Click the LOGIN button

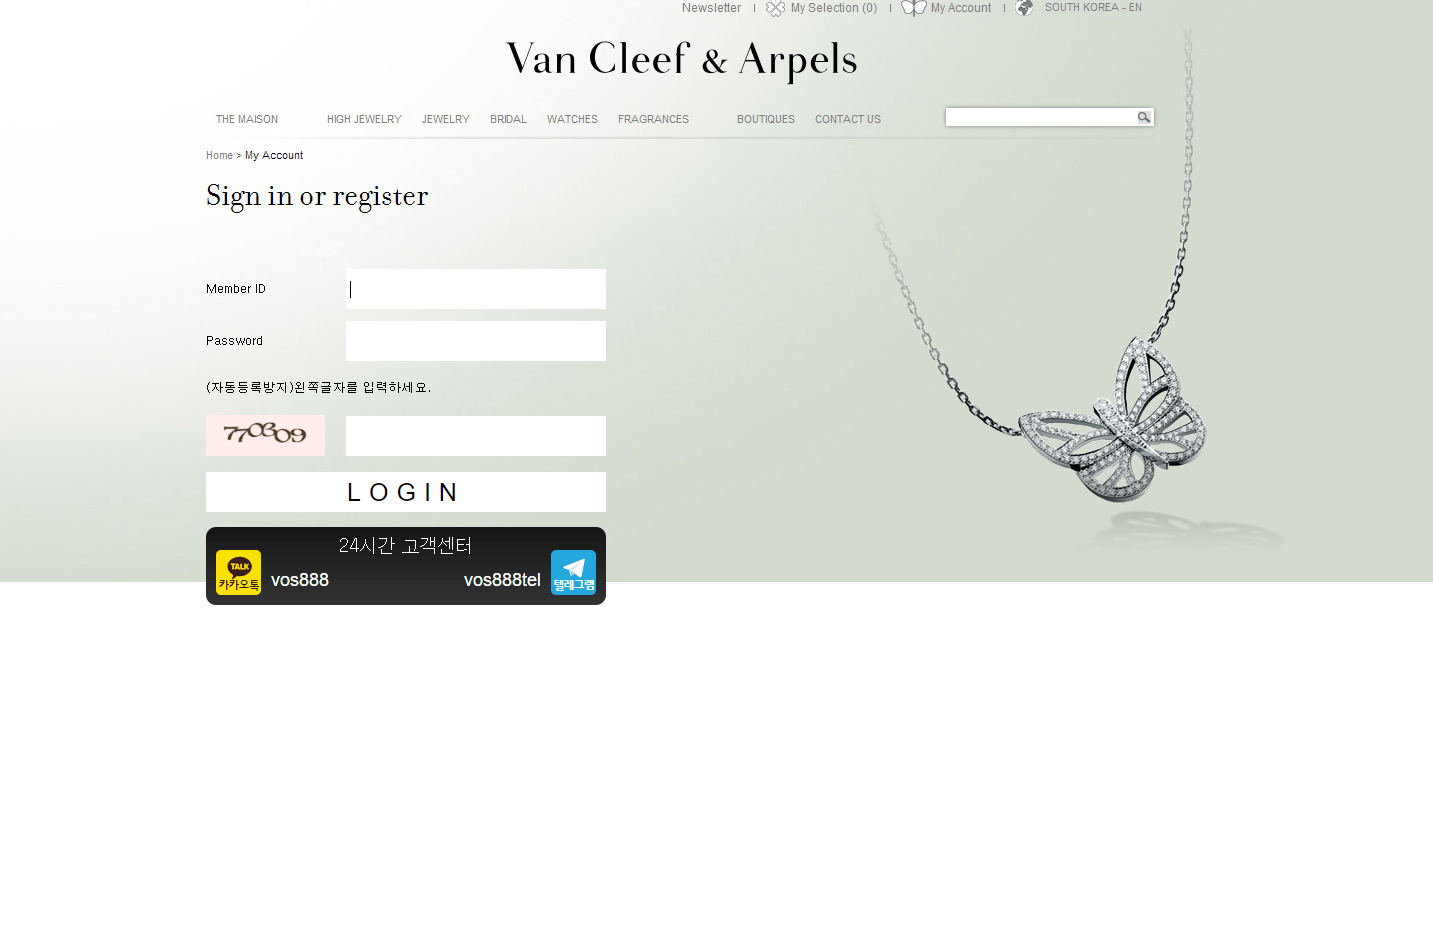click(x=406, y=492)
